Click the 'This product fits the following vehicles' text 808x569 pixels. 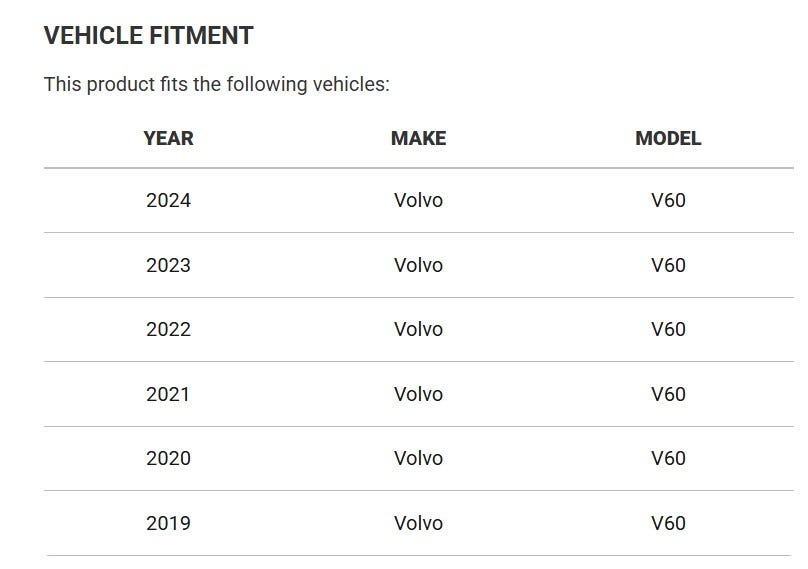pos(217,84)
